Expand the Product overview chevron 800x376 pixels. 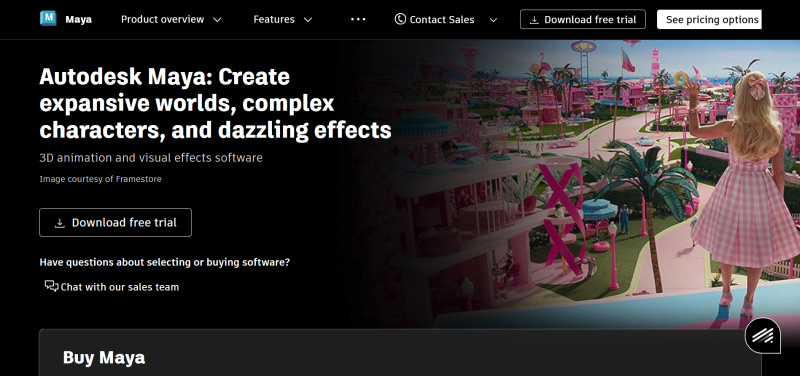click(x=217, y=20)
